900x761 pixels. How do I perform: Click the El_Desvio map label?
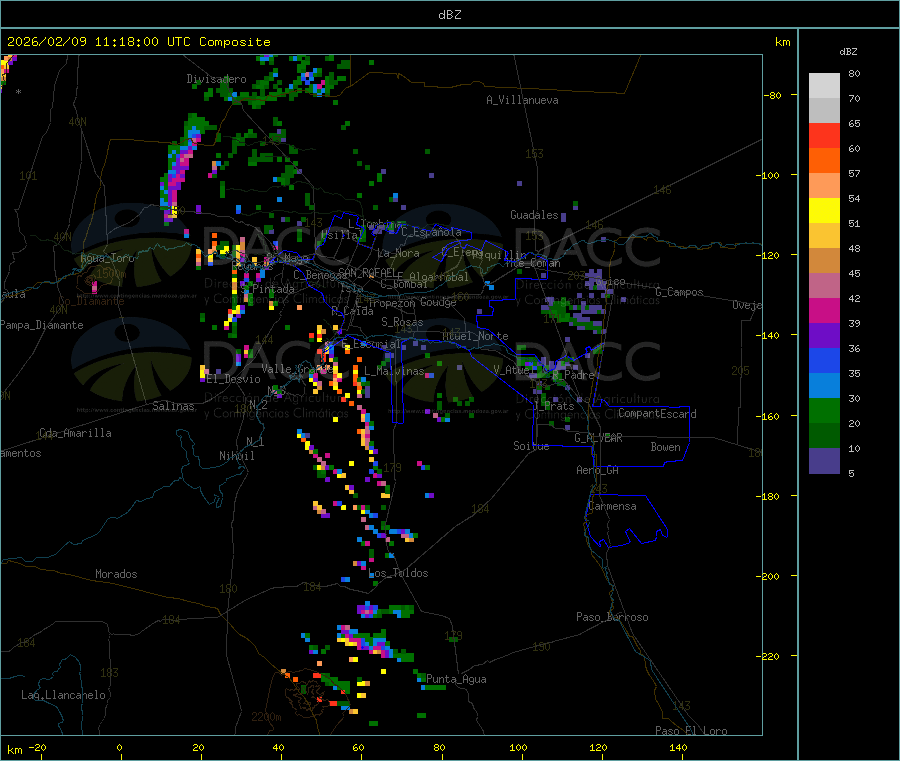(x=234, y=379)
